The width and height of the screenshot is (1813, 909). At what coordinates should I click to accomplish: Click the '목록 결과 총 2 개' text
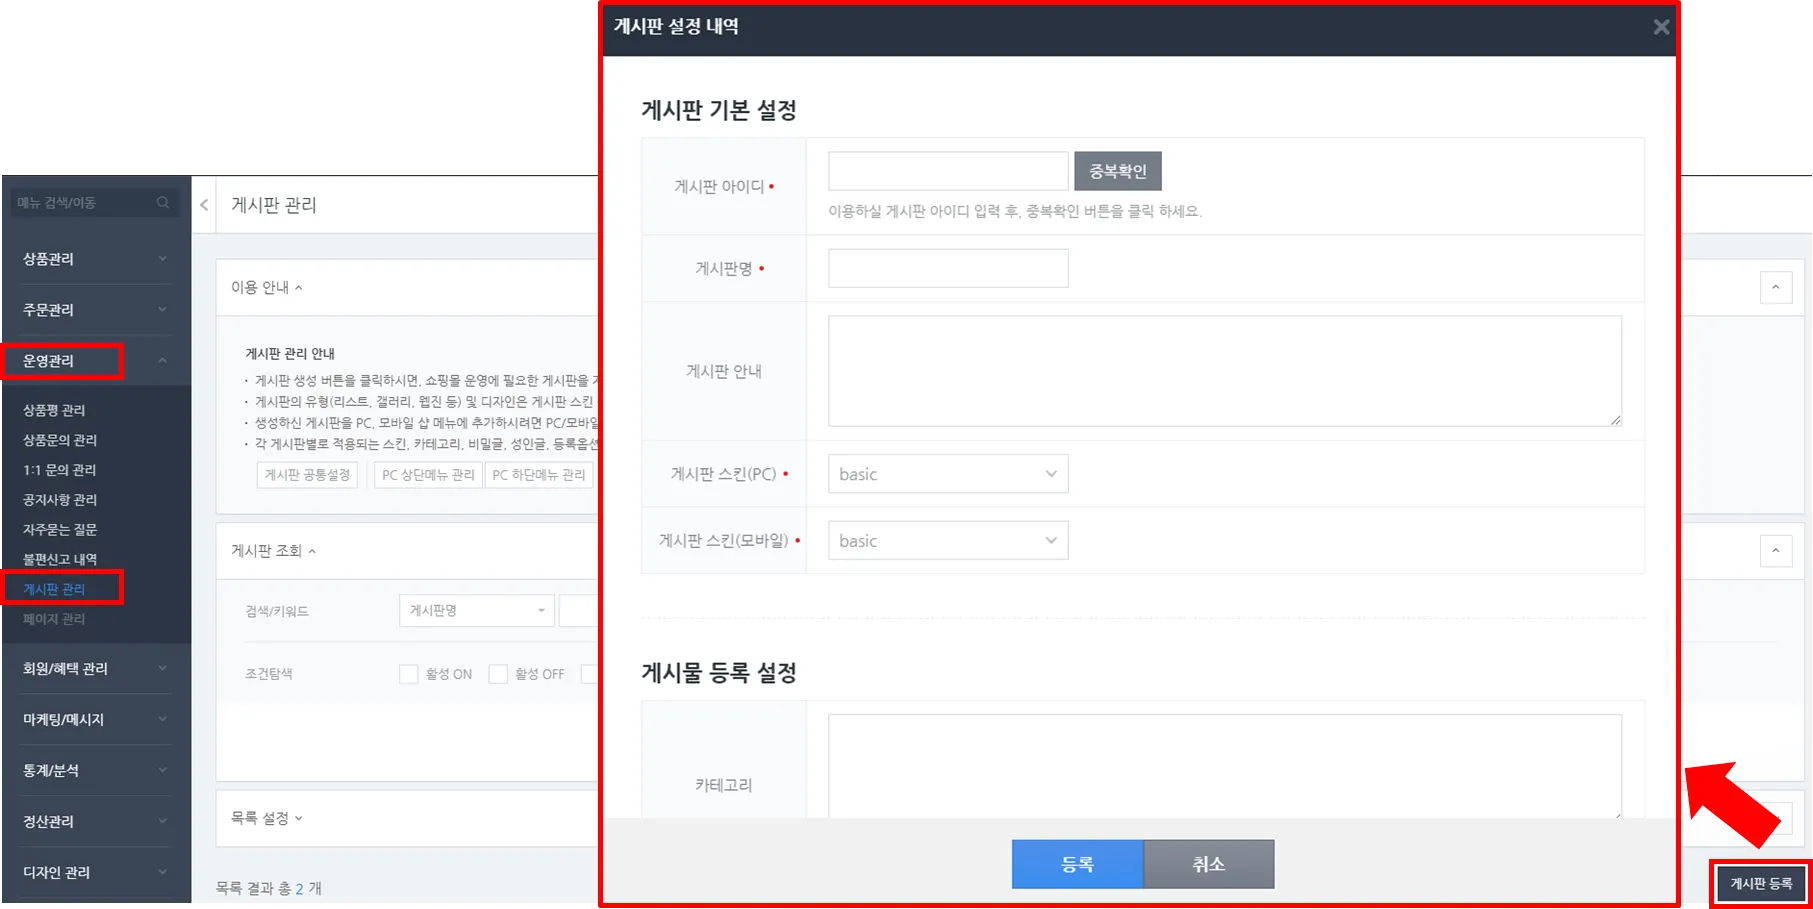tap(269, 888)
